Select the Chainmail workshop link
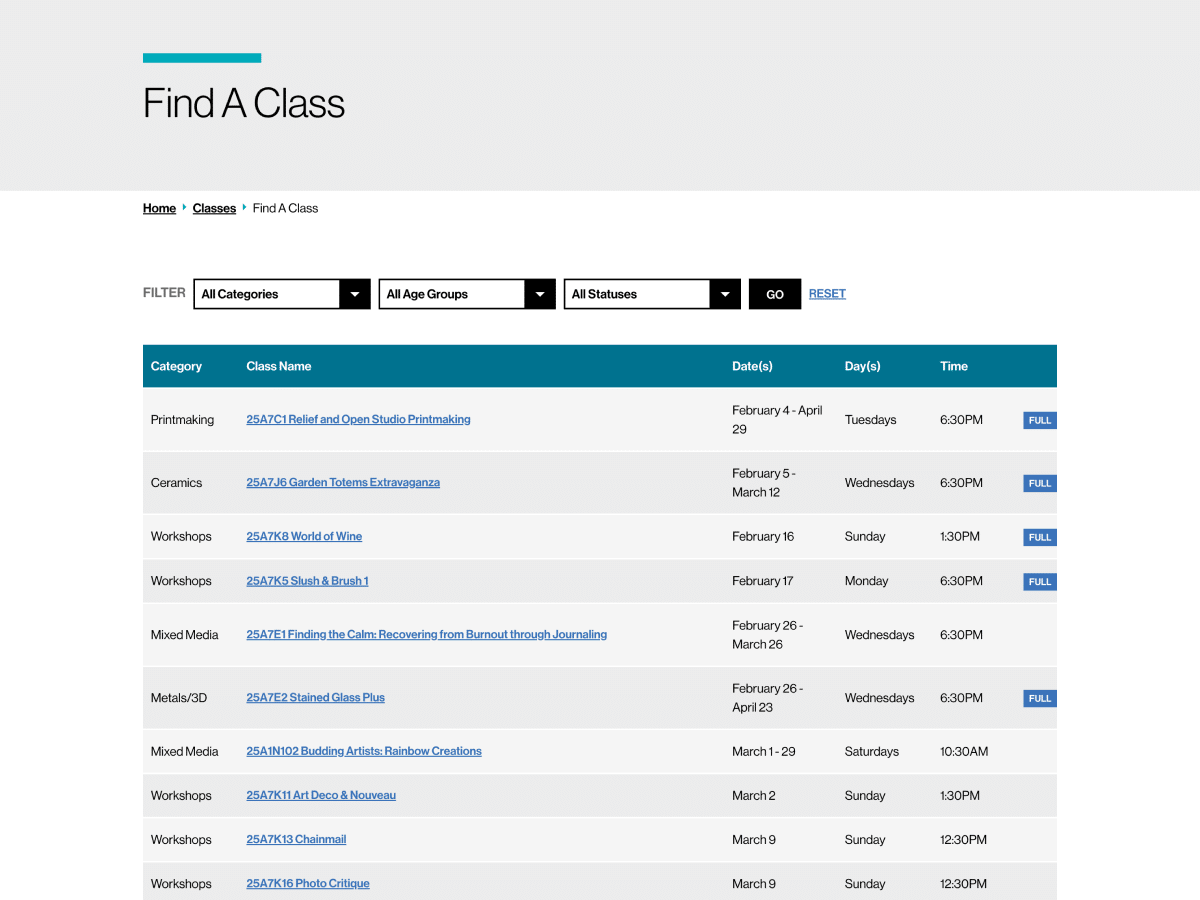 (296, 840)
